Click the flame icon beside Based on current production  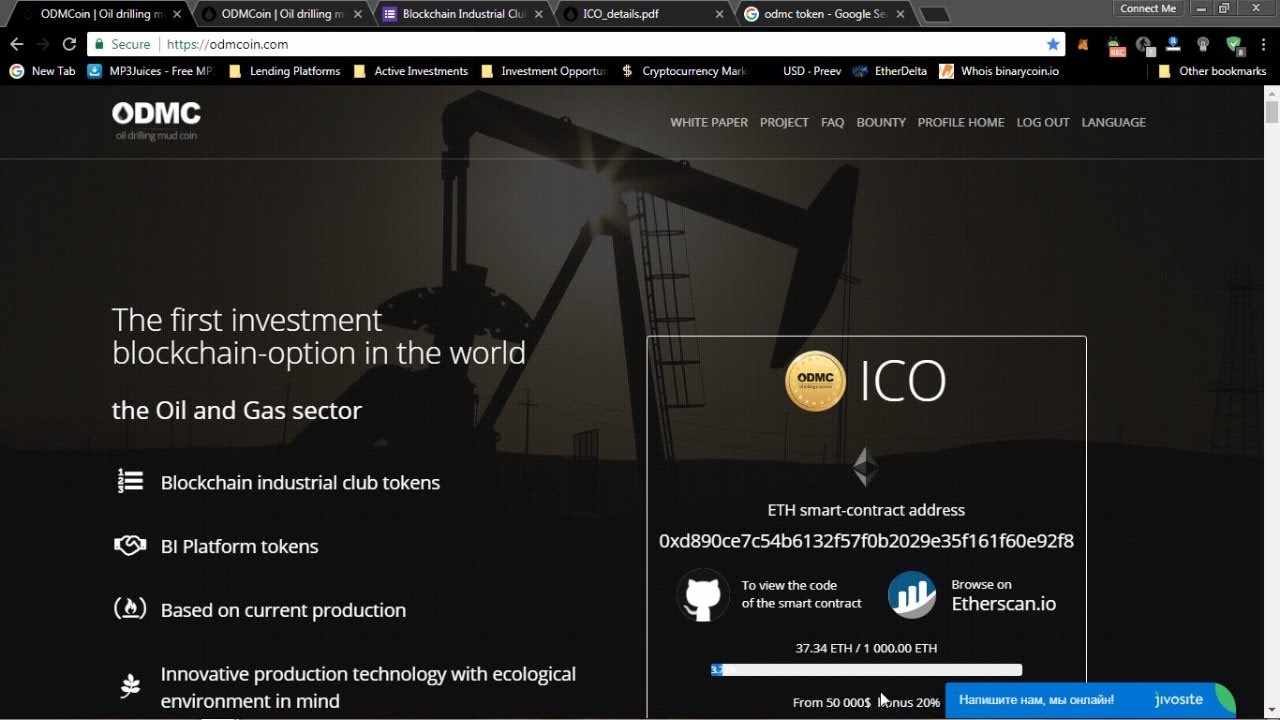(130, 609)
